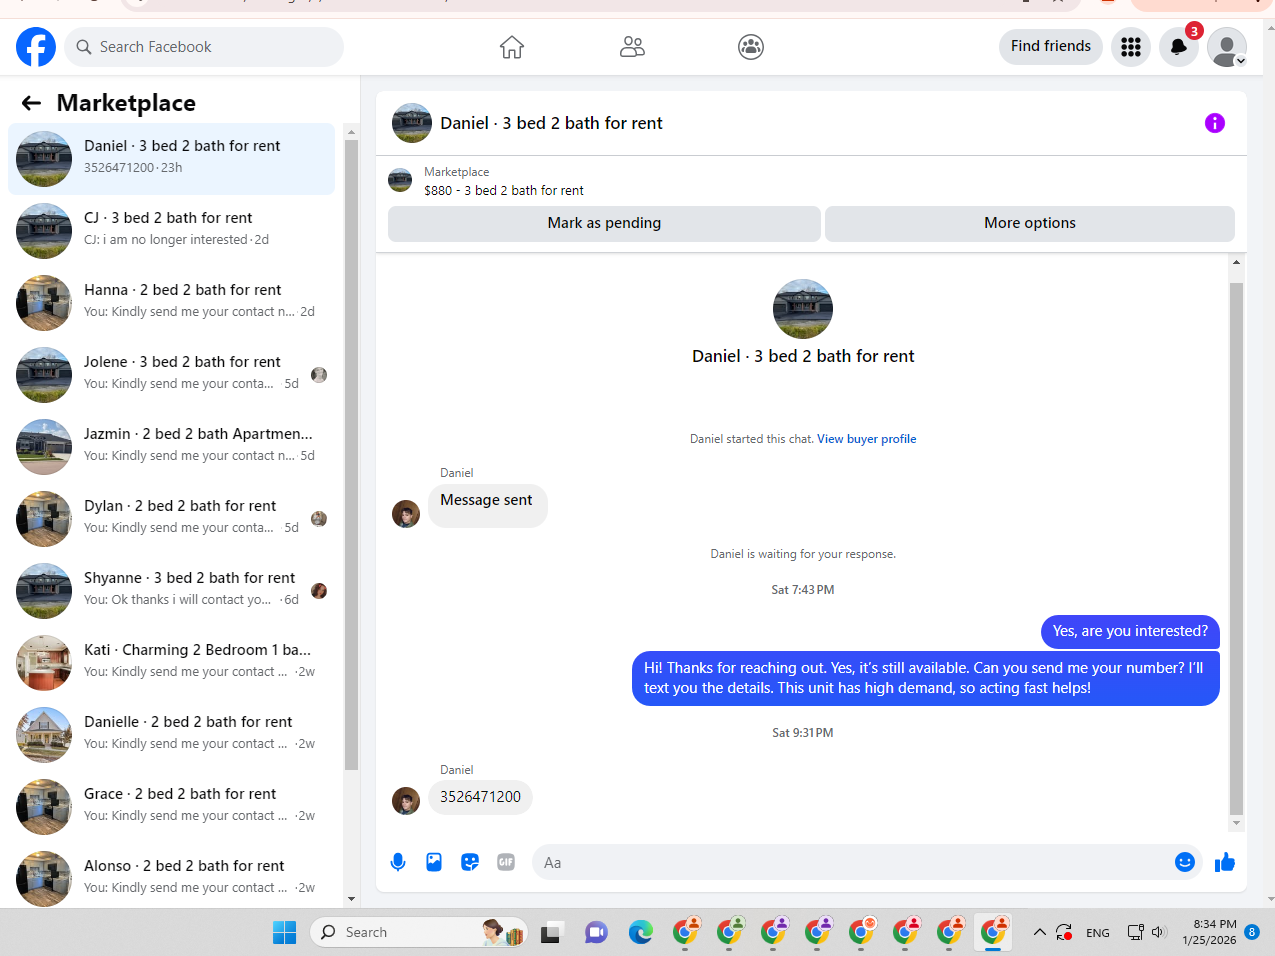Click conversation list scroll down arrow
This screenshot has height=956, width=1275.
tap(351, 899)
